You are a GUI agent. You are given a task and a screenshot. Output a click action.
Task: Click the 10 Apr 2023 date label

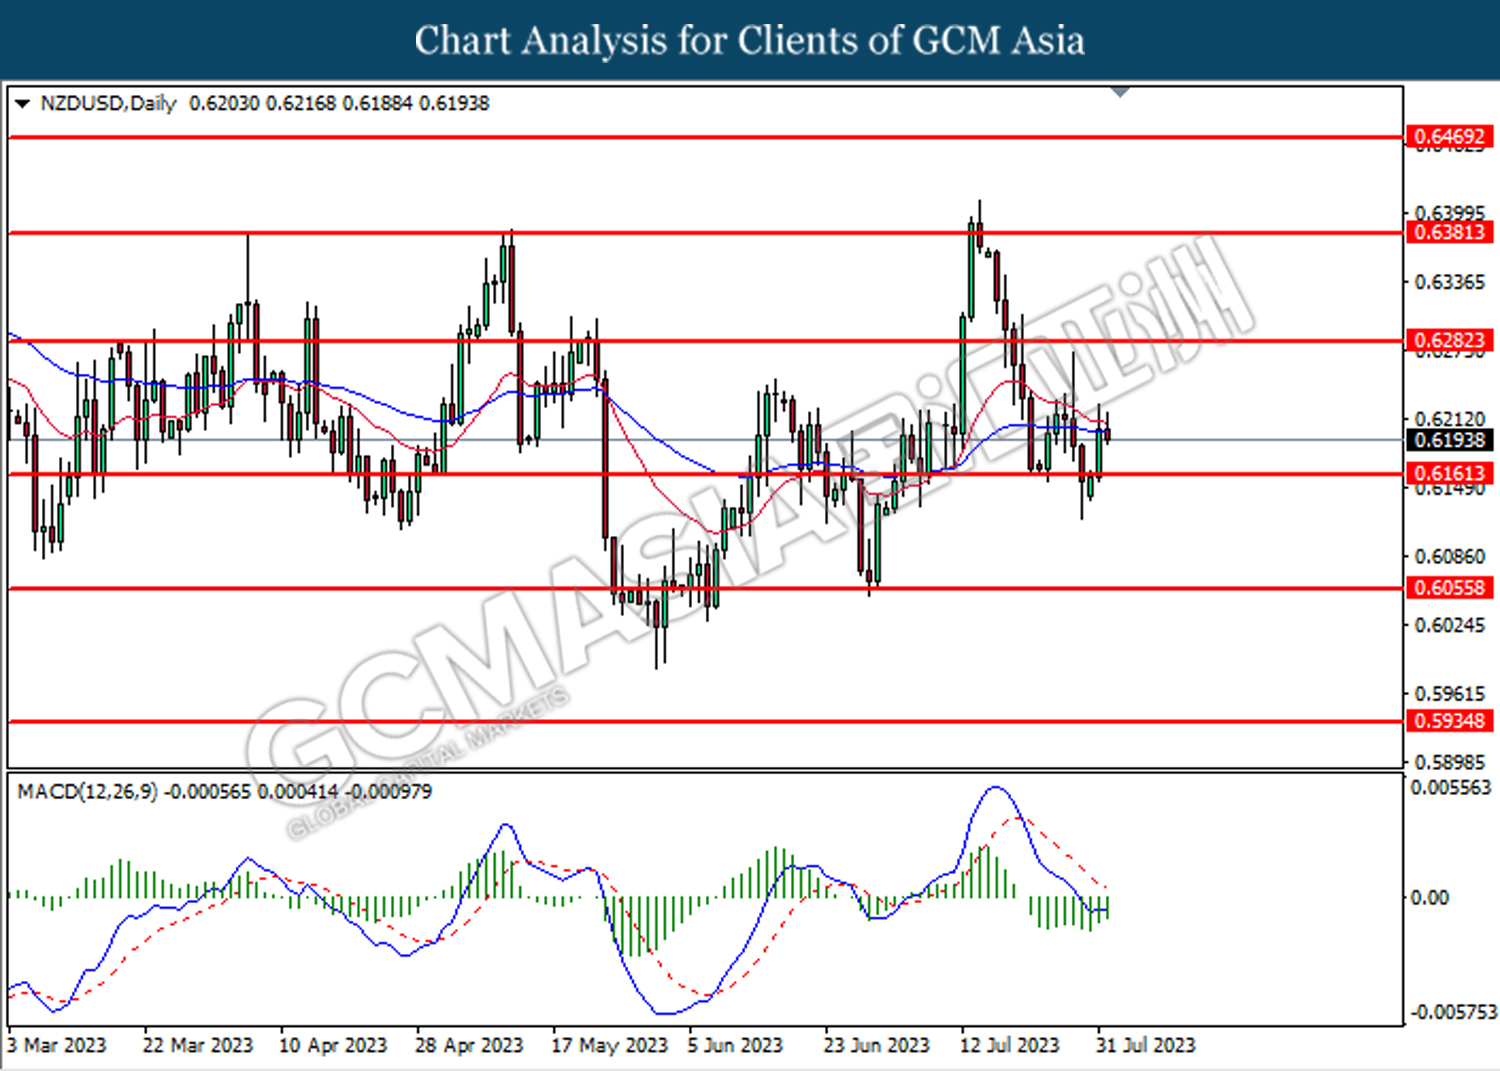point(333,1045)
